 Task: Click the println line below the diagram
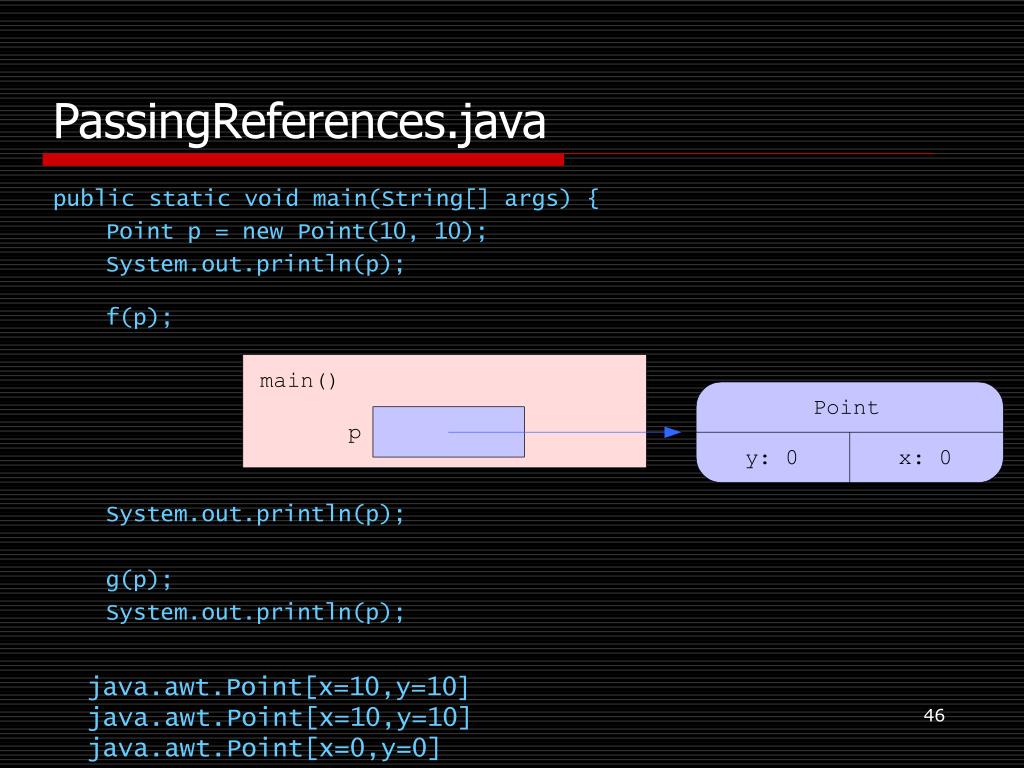(255, 515)
